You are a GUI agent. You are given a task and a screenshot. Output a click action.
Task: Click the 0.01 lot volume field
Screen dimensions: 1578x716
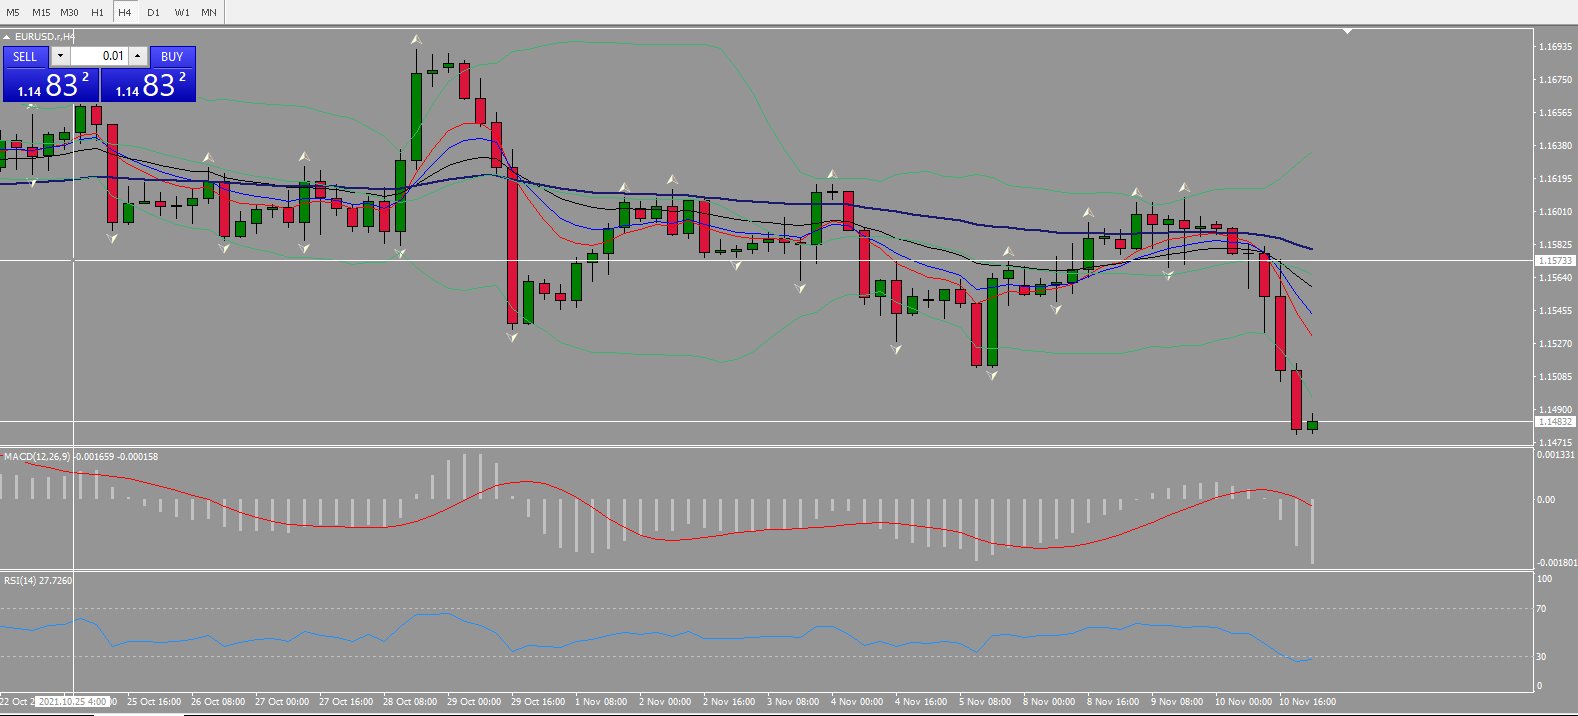click(99, 56)
